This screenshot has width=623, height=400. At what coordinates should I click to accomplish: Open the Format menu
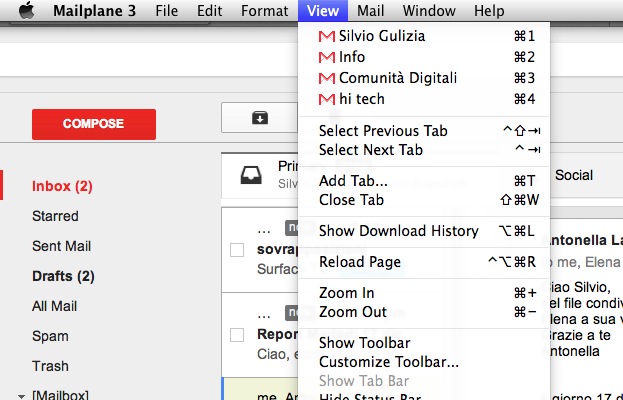265,11
